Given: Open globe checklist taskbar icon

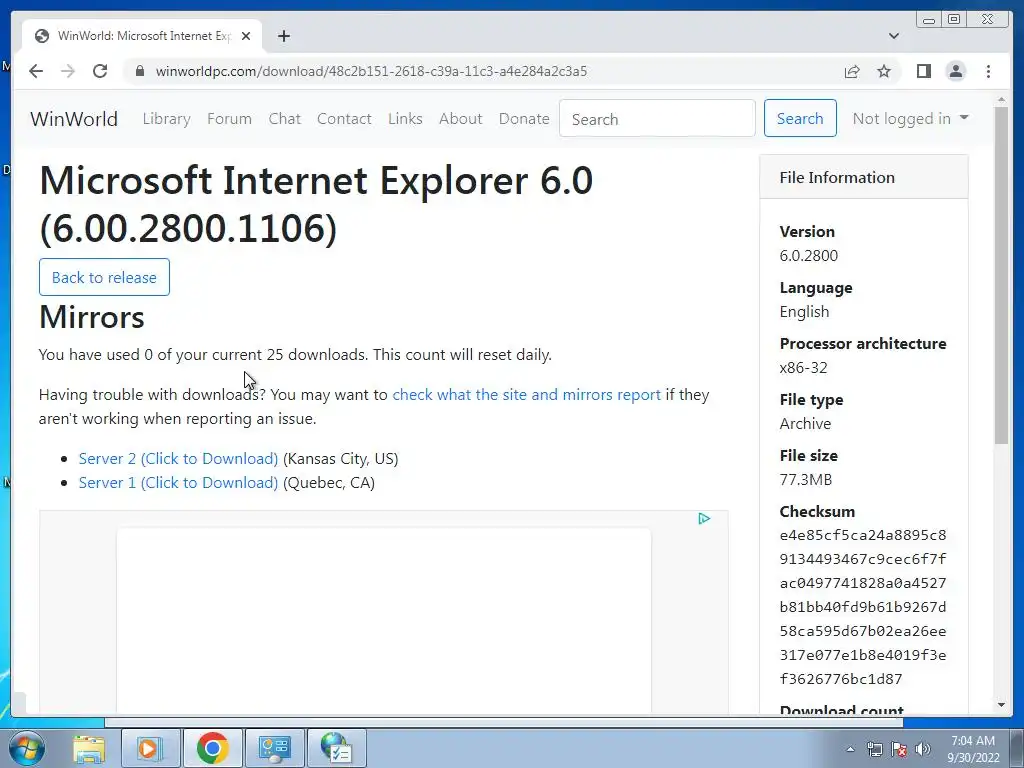Looking at the screenshot, I should tap(337, 748).
